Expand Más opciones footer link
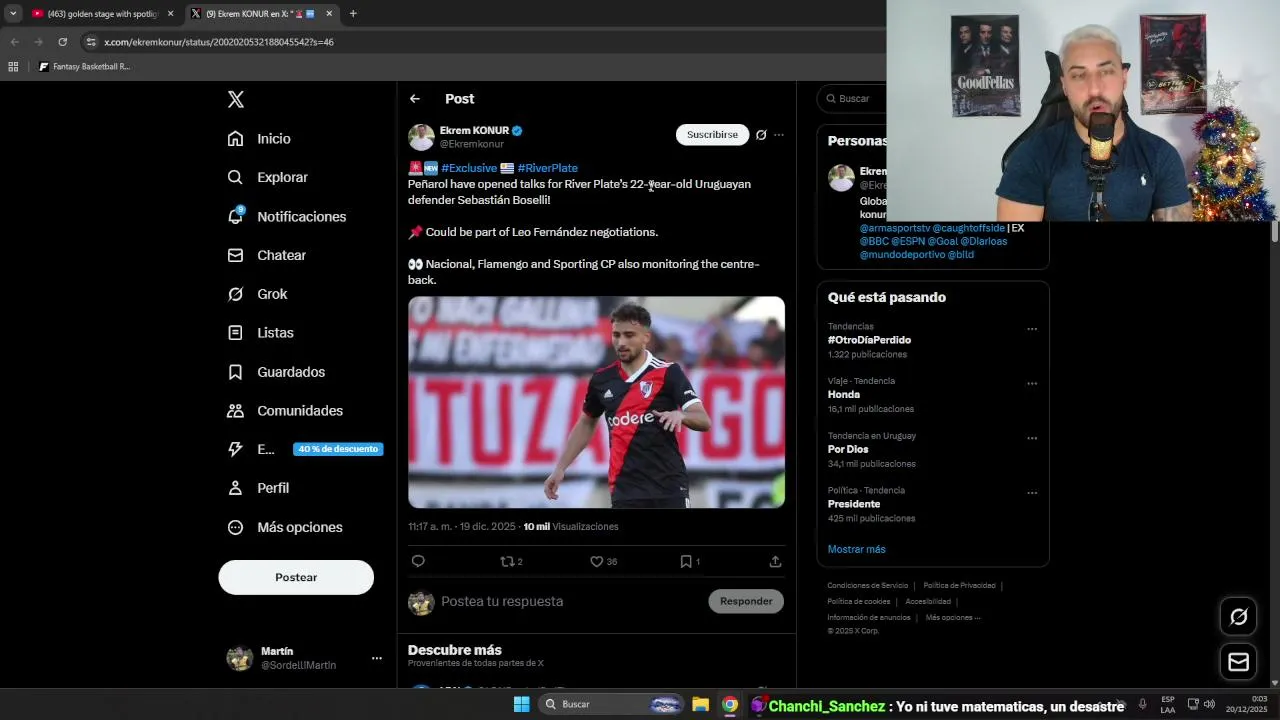 (953, 618)
